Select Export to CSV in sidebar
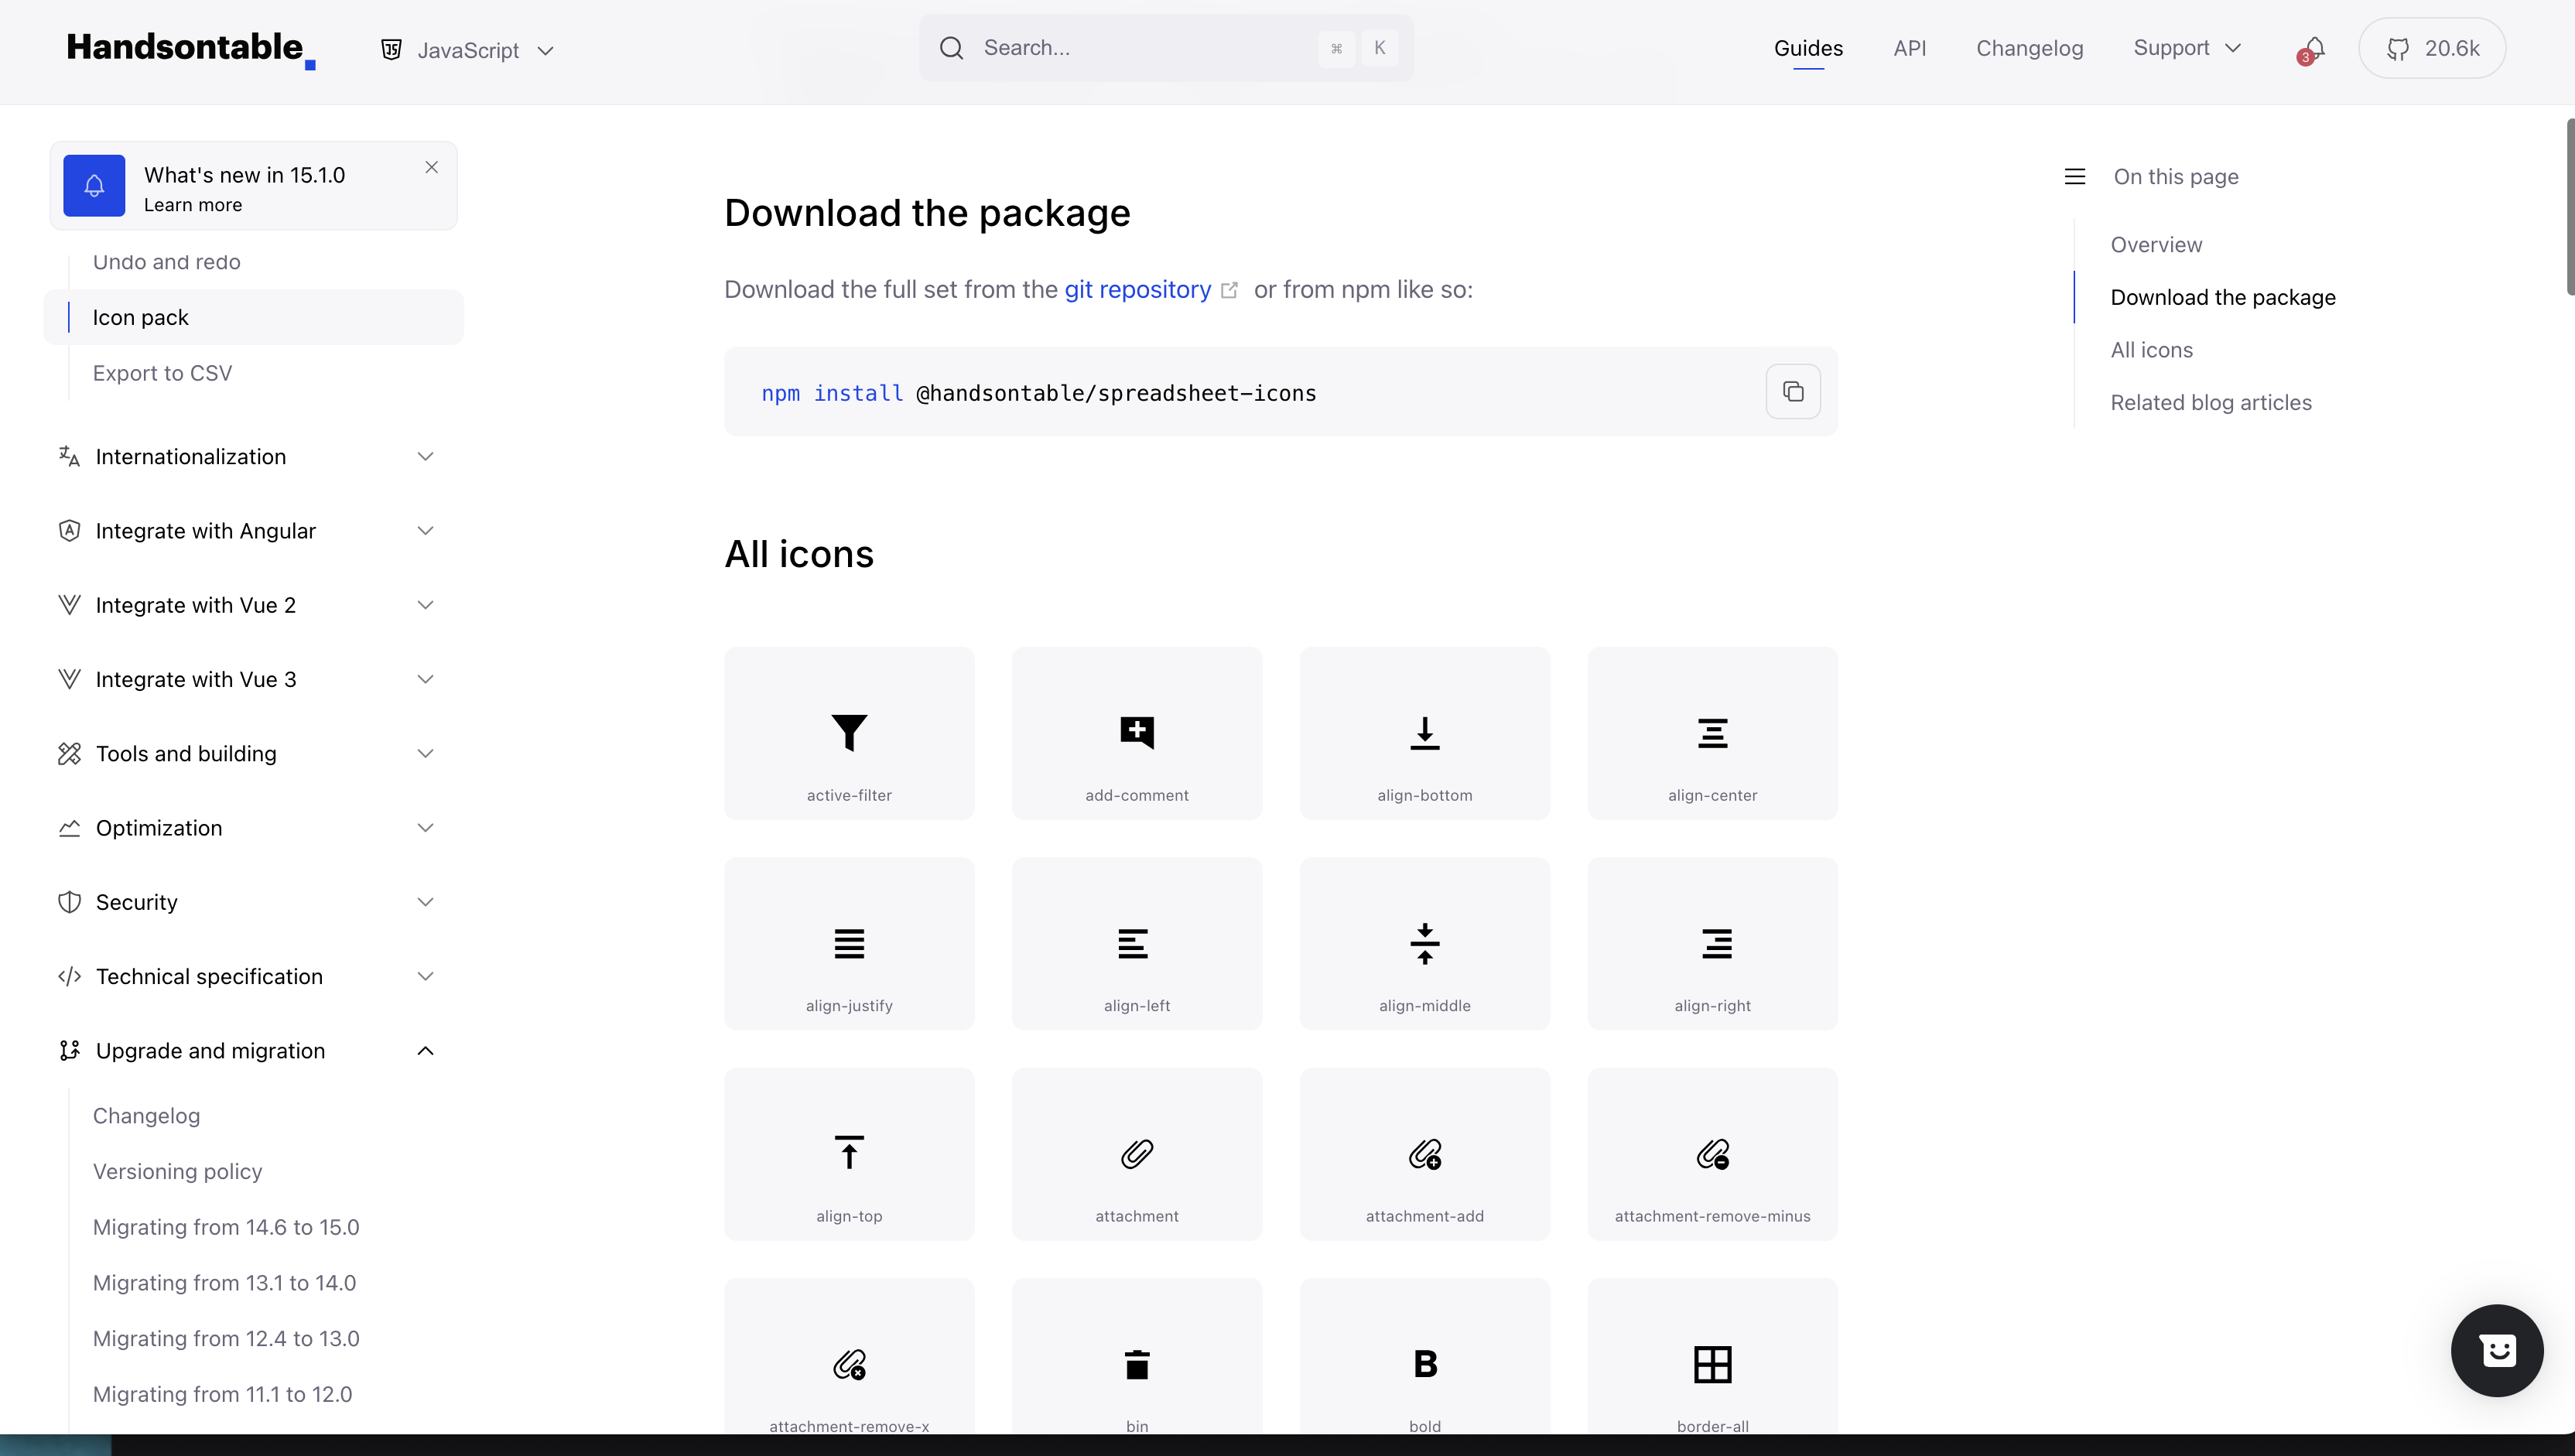Screen dimensions: 2575x1456 point(163,372)
